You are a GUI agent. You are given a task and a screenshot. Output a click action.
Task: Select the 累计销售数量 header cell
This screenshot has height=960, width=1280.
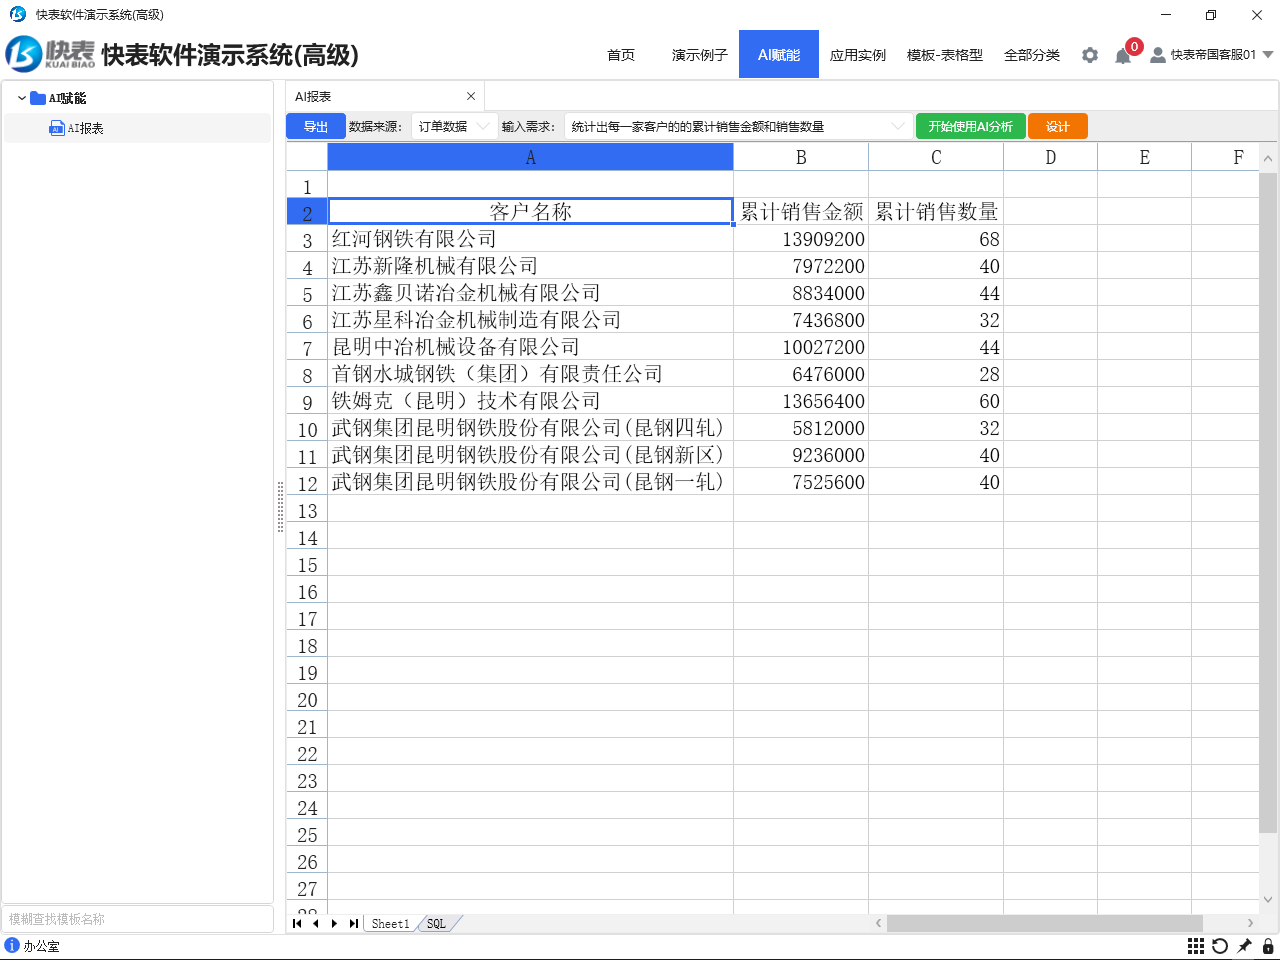click(x=936, y=211)
